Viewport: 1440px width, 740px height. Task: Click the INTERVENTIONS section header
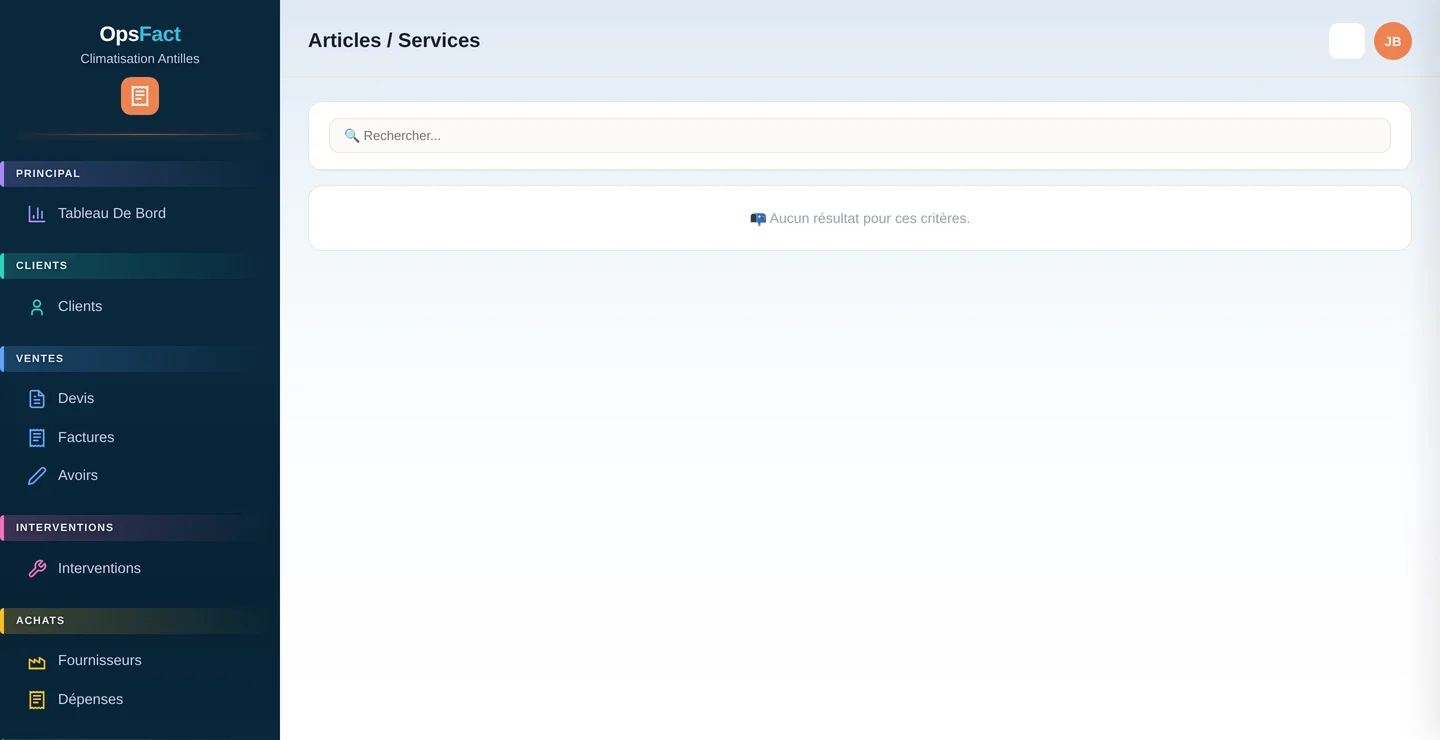(x=140, y=528)
